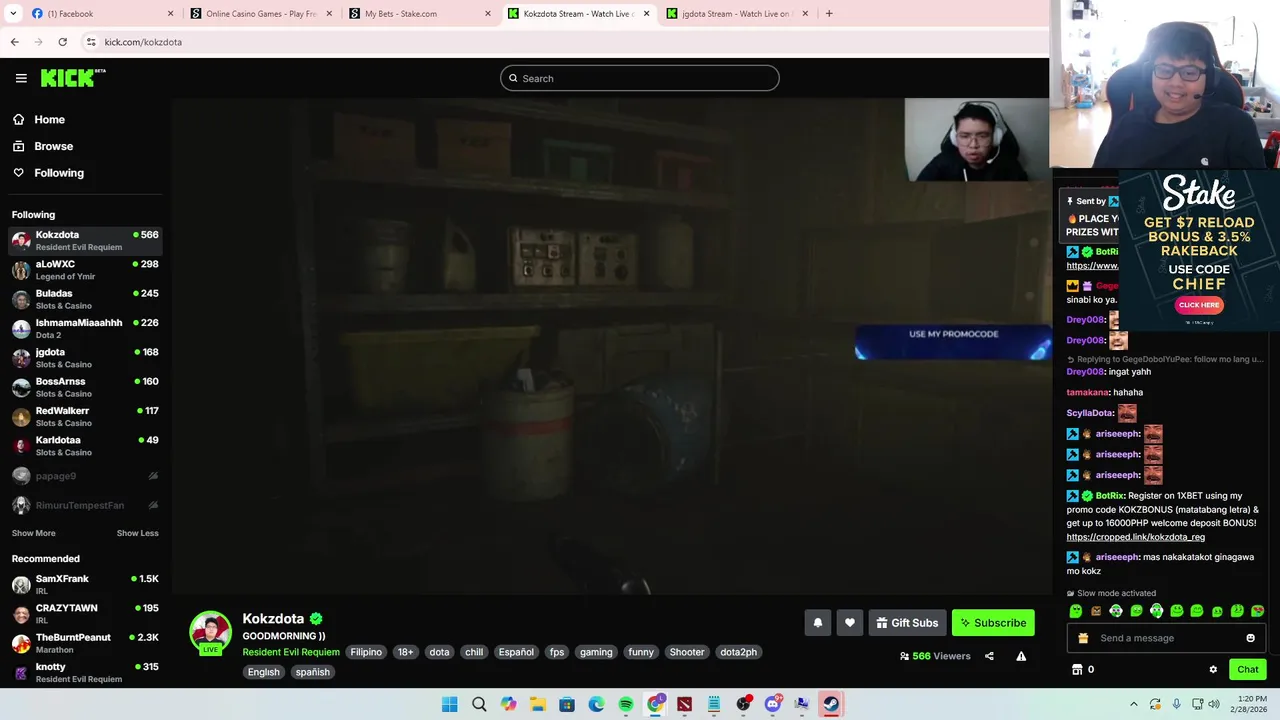
Task: Click the Kick logo
Action: point(73,78)
